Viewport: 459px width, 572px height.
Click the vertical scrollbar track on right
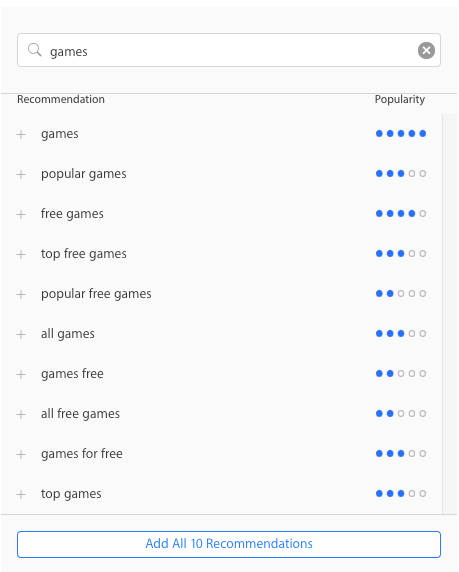449,314
